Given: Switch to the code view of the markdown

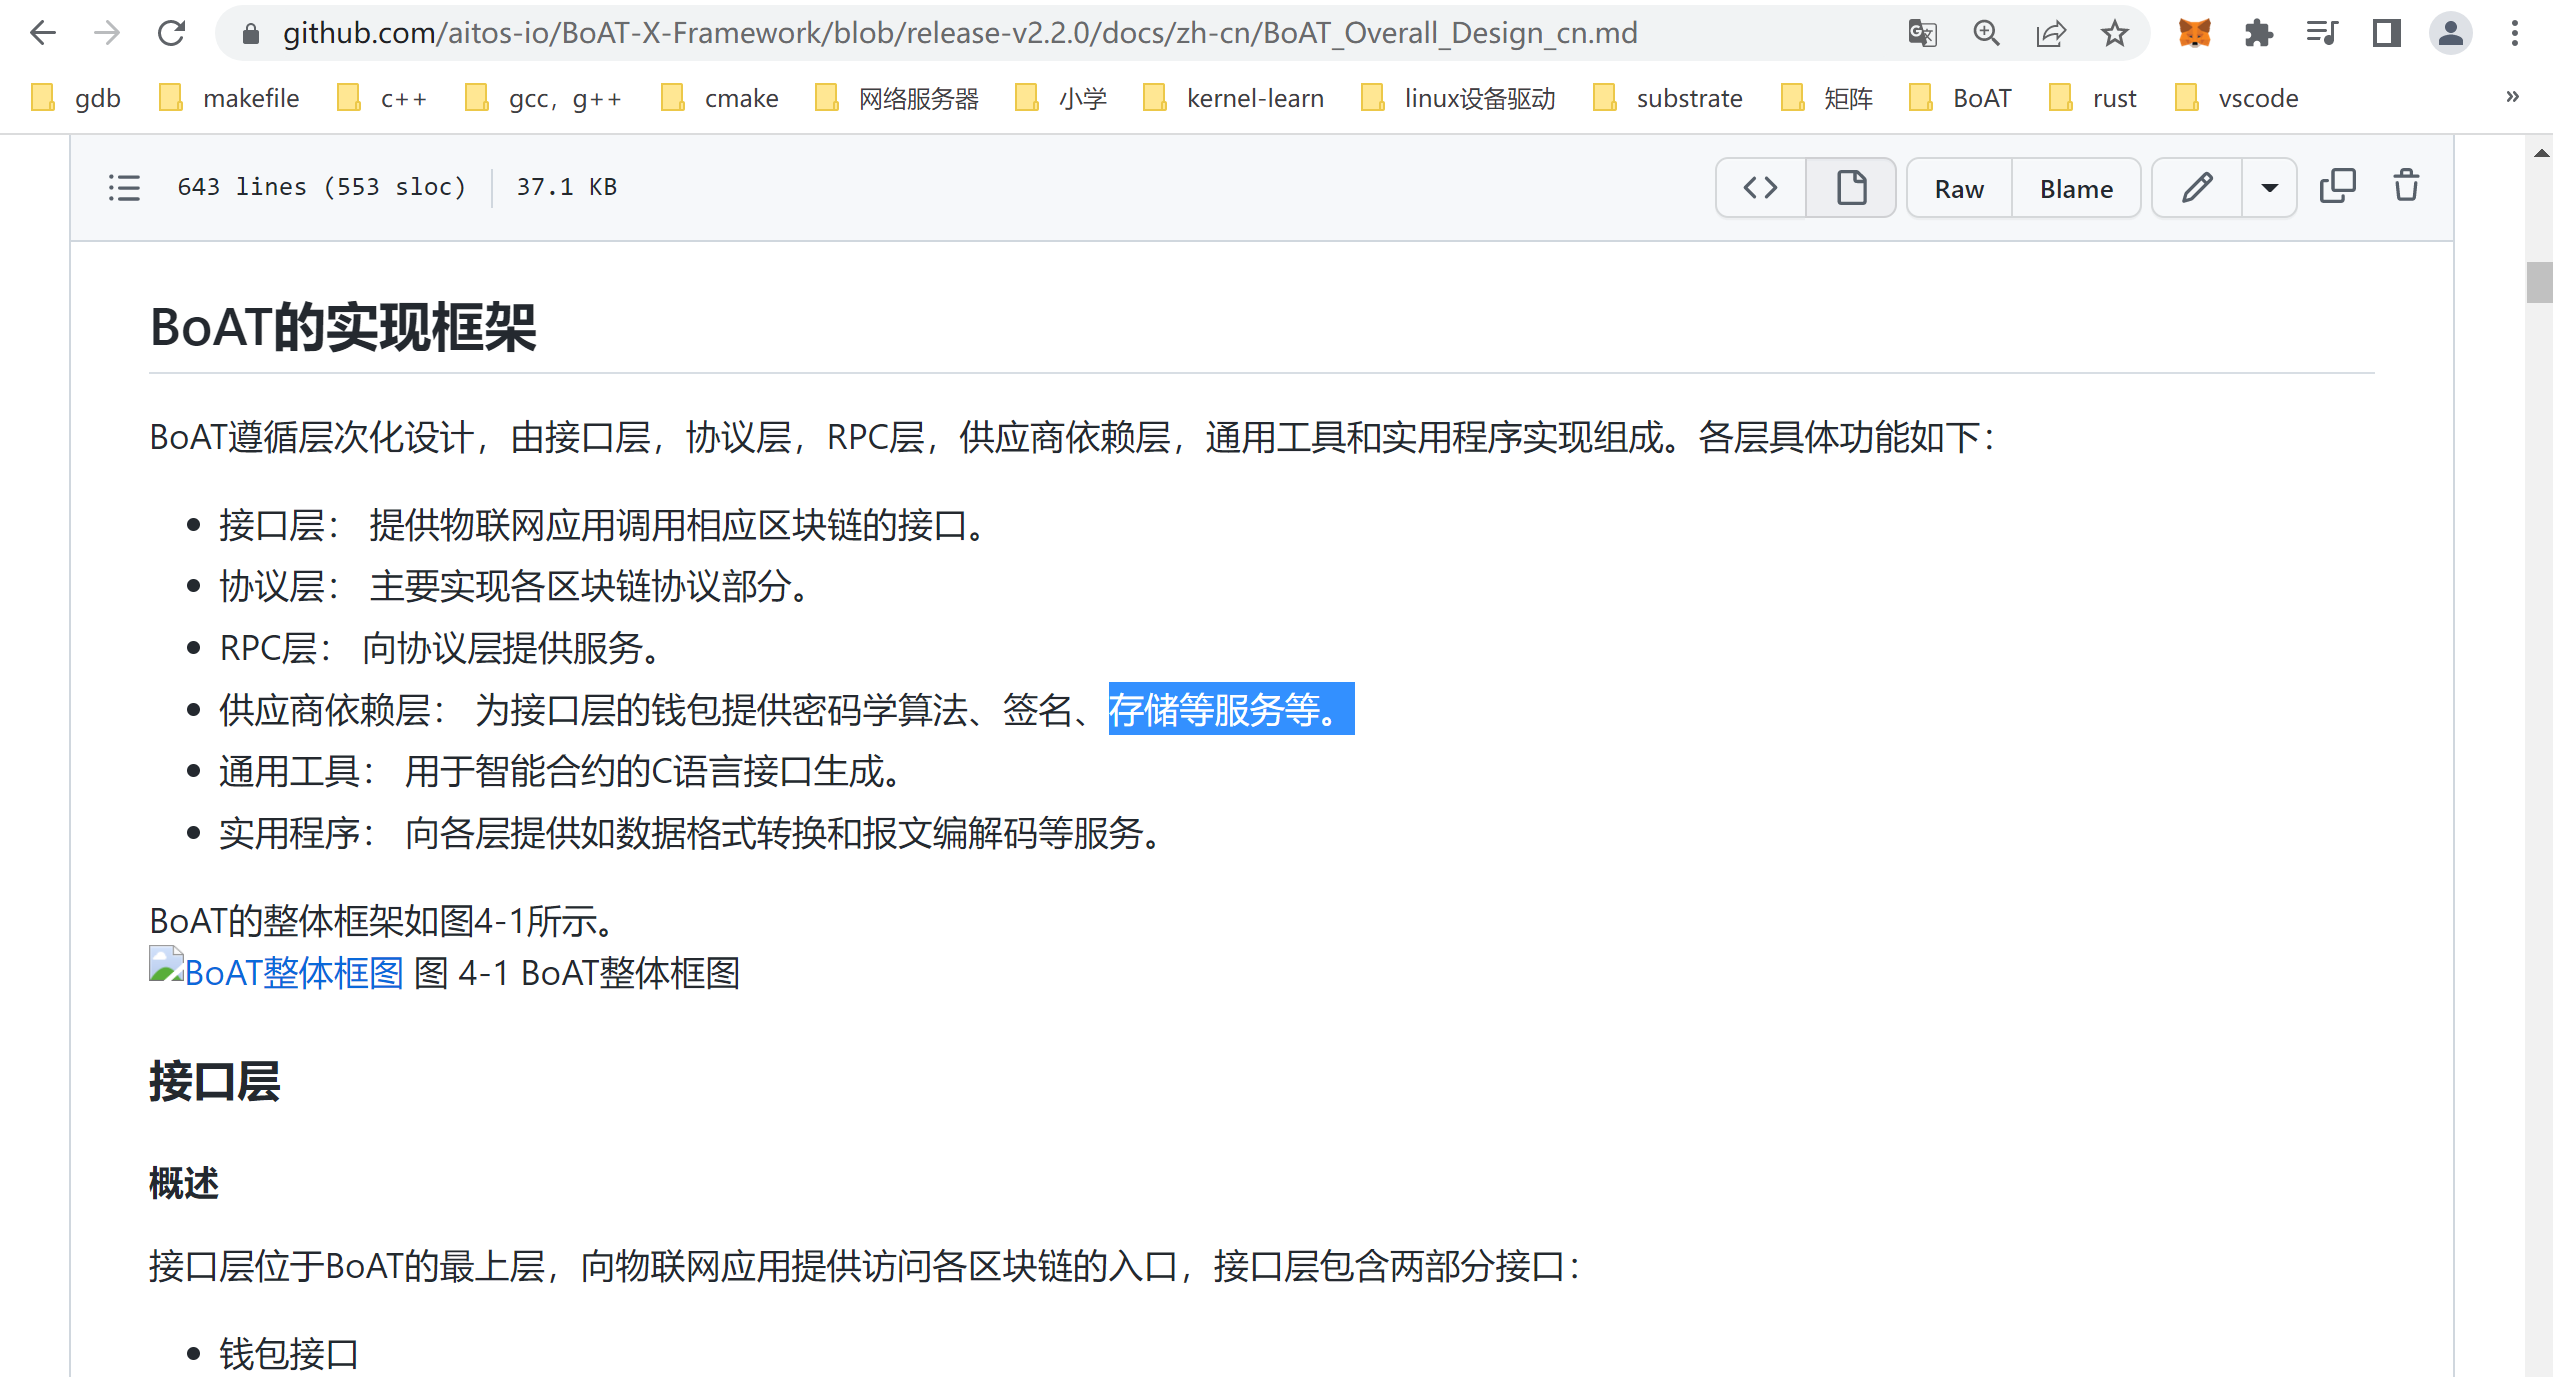Looking at the screenshot, I should click(1759, 187).
